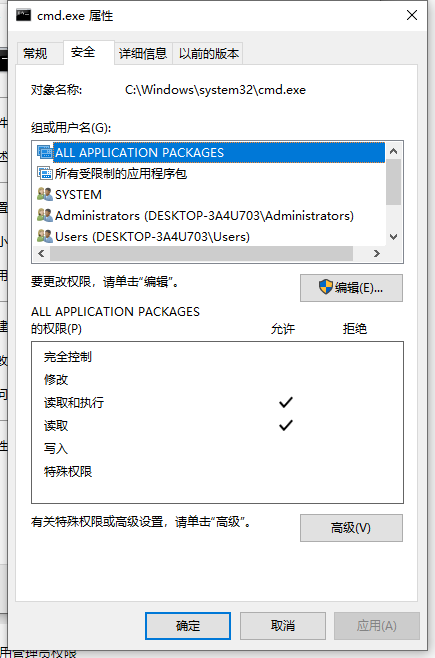Open the 以前的版本 tab
435x658 pixels.
click(x=208, y=53)
